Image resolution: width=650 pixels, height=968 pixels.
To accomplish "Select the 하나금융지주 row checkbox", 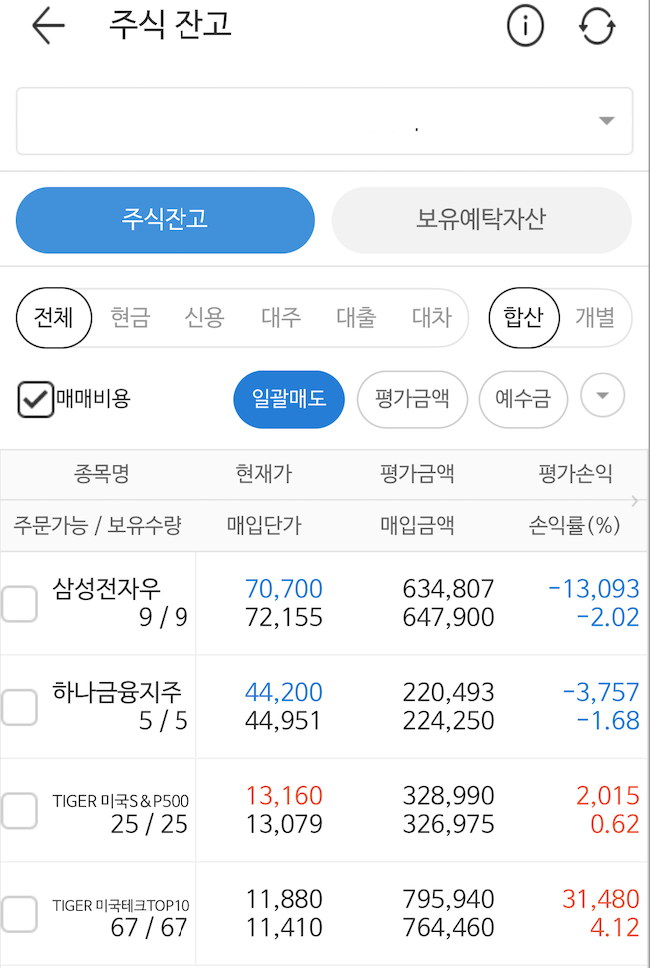I will tap(18, 707).
